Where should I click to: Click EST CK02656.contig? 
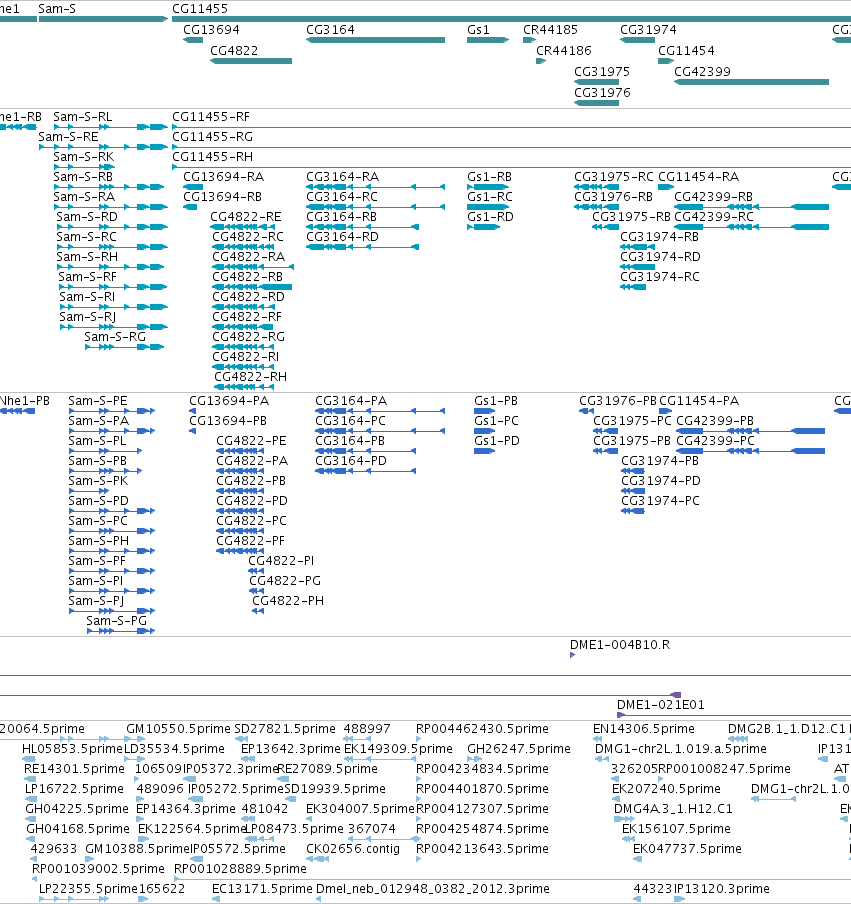tap(353, 849)
